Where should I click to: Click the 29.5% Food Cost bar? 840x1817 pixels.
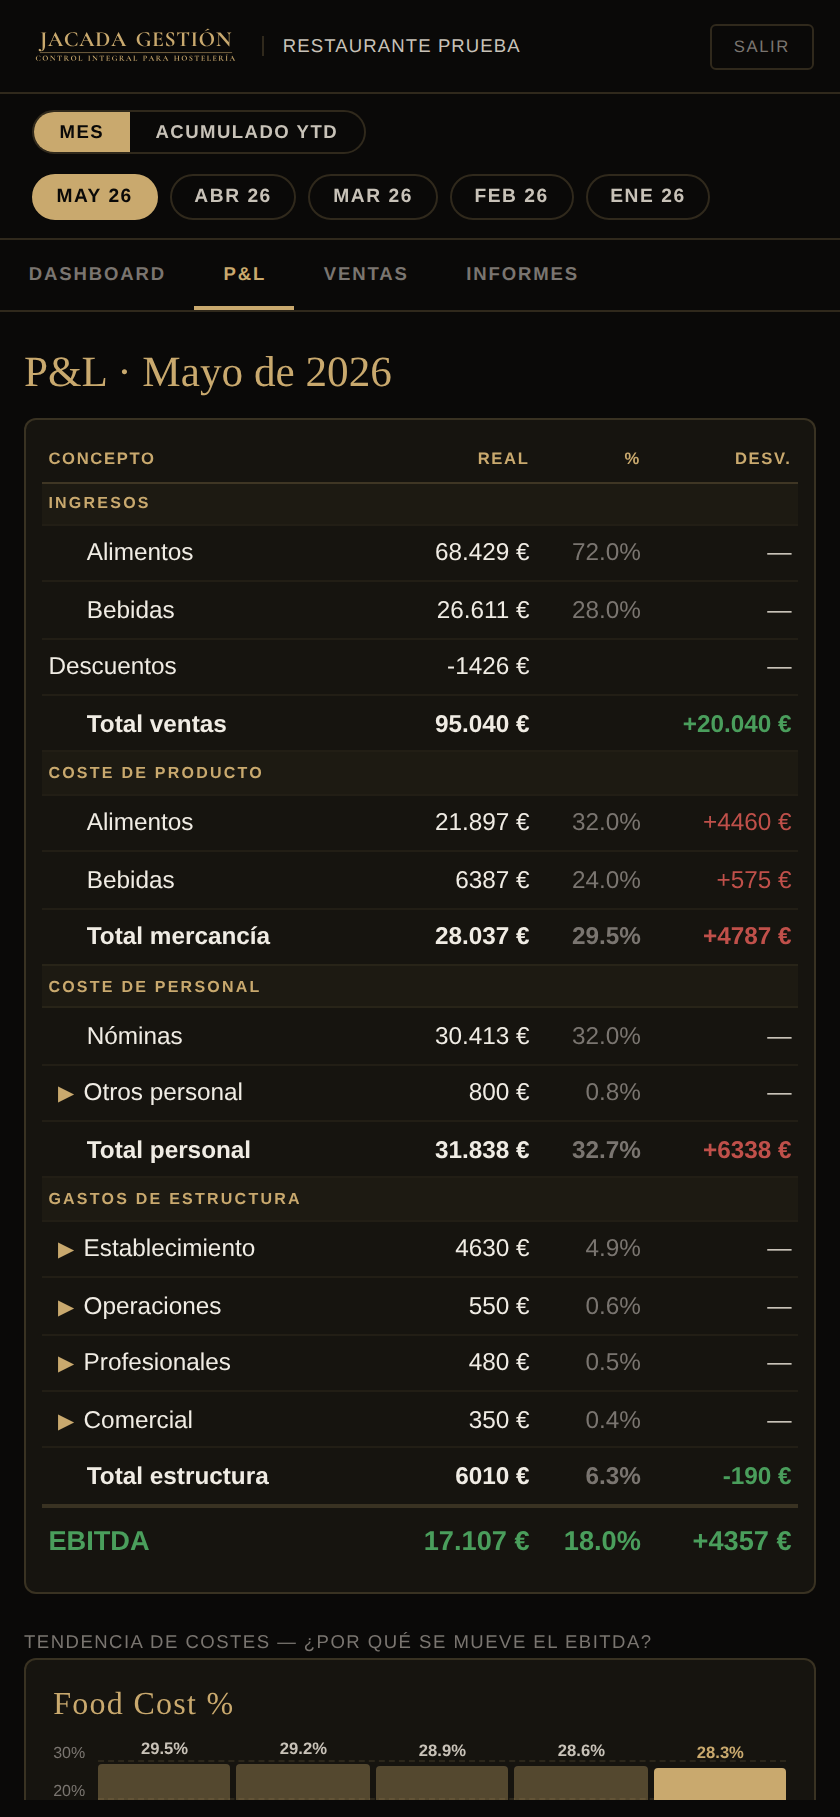tap(164, 1782)
